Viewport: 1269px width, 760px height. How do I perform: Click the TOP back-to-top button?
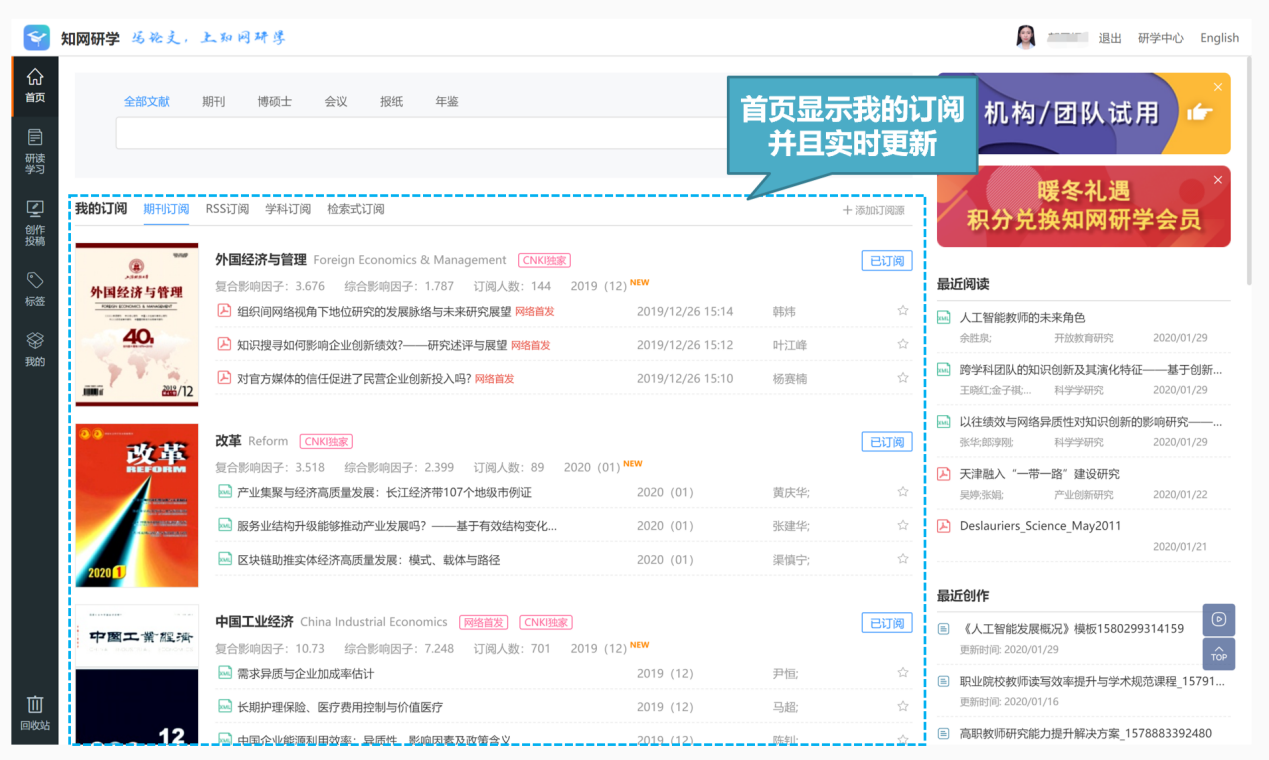point(1219,654)
